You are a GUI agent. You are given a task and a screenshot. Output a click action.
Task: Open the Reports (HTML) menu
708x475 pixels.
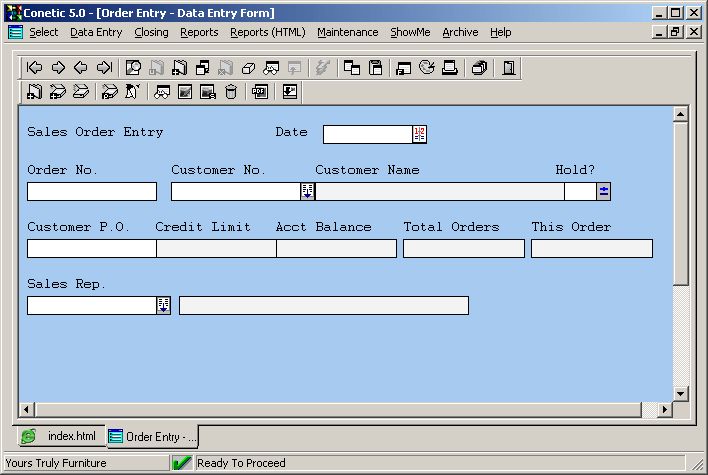point(267,32)
